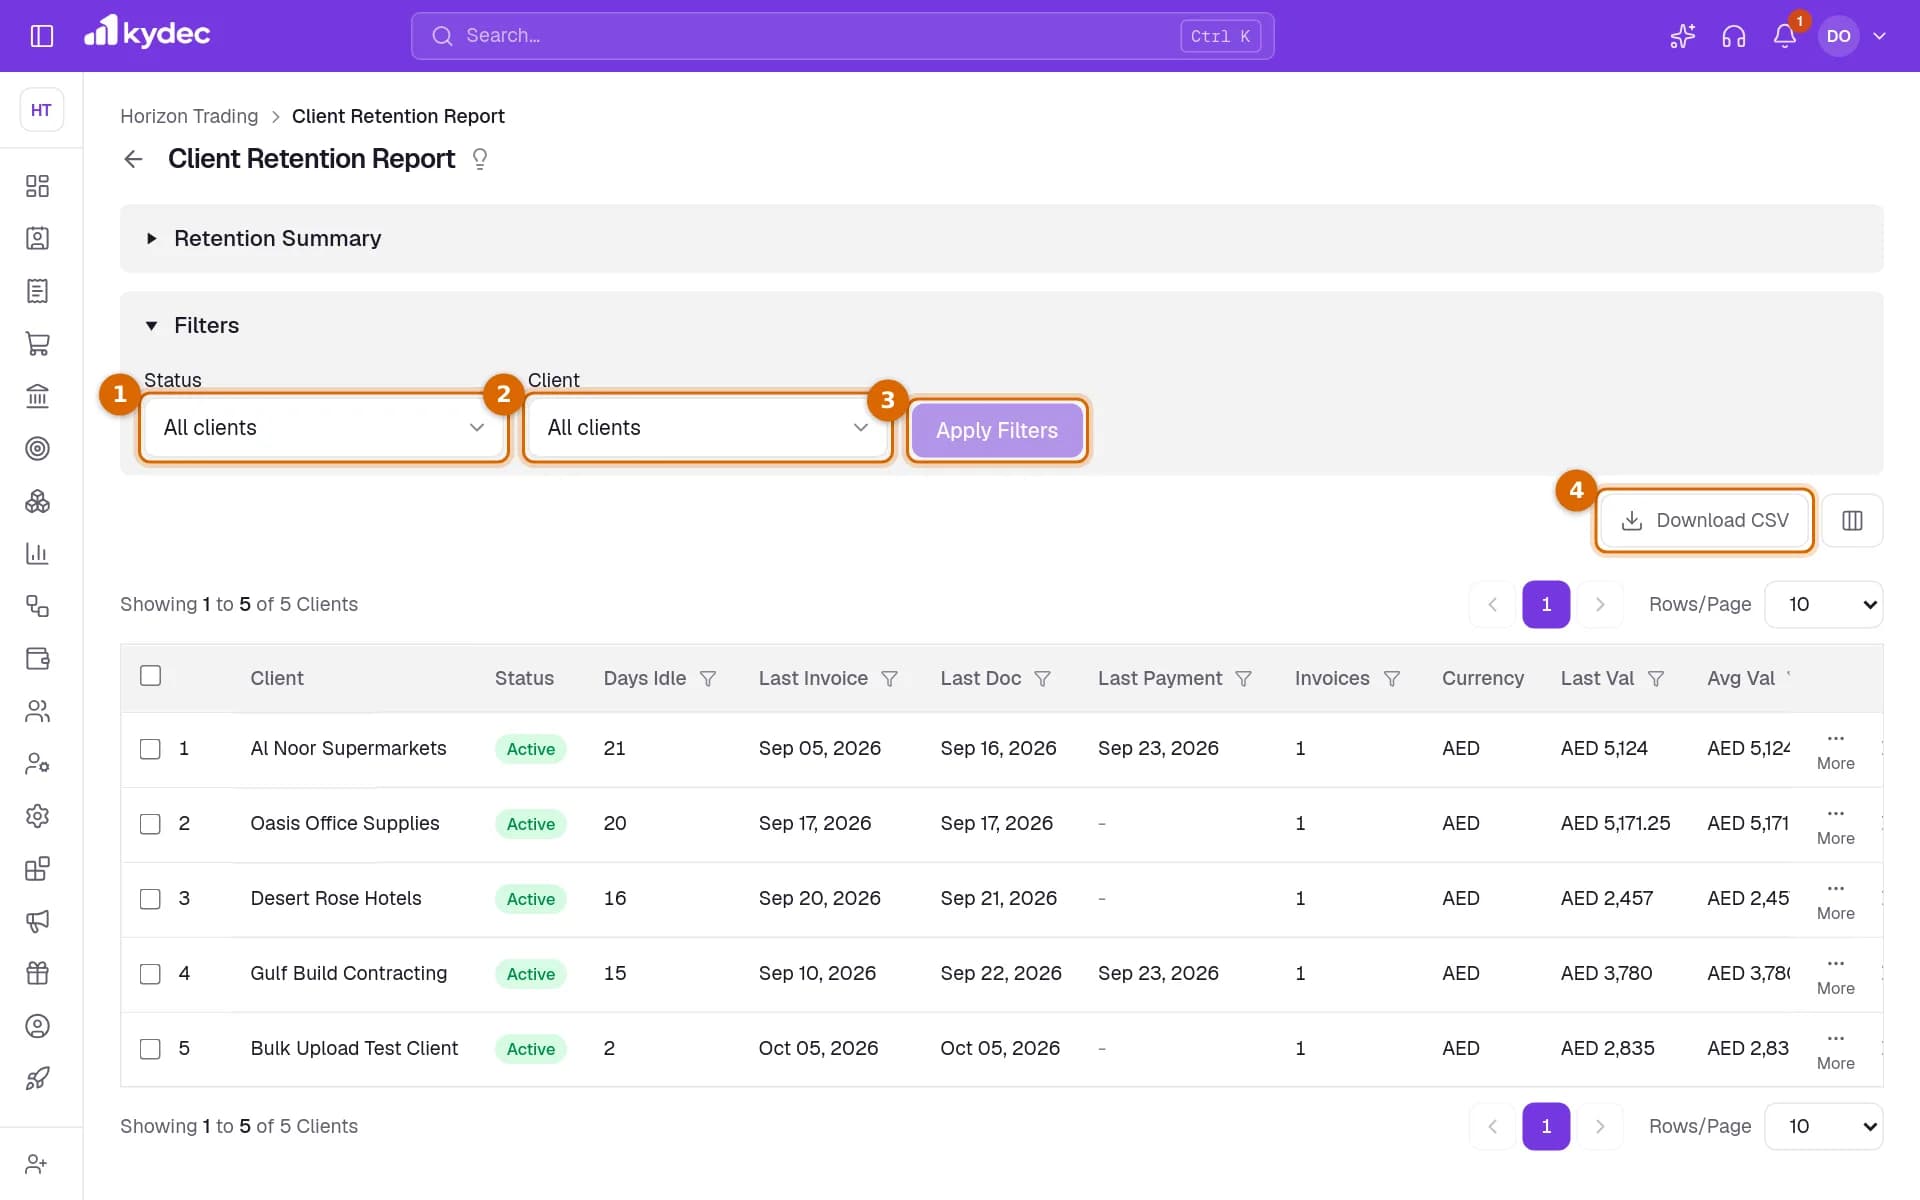Open the settings gear sidebar icon
The height and width of the screenshot is (1200, 1920).
point(37,816)
